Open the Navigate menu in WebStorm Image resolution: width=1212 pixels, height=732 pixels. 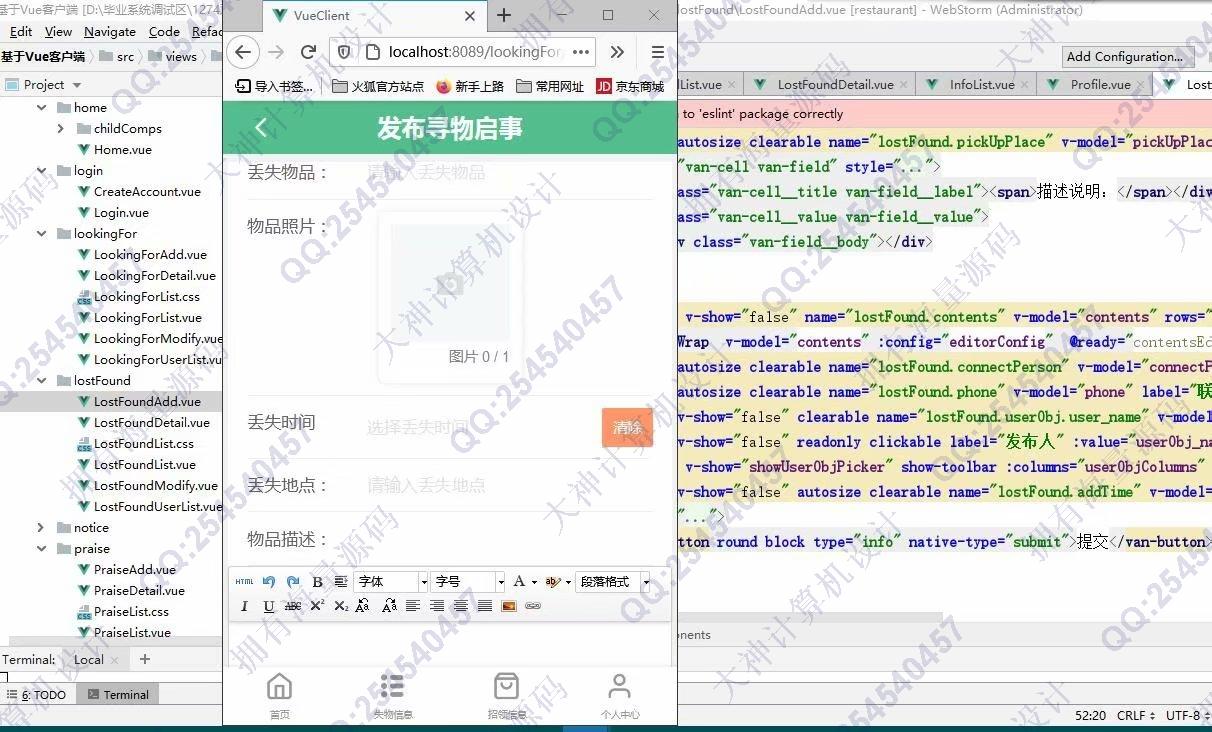[x=109, y=32]
